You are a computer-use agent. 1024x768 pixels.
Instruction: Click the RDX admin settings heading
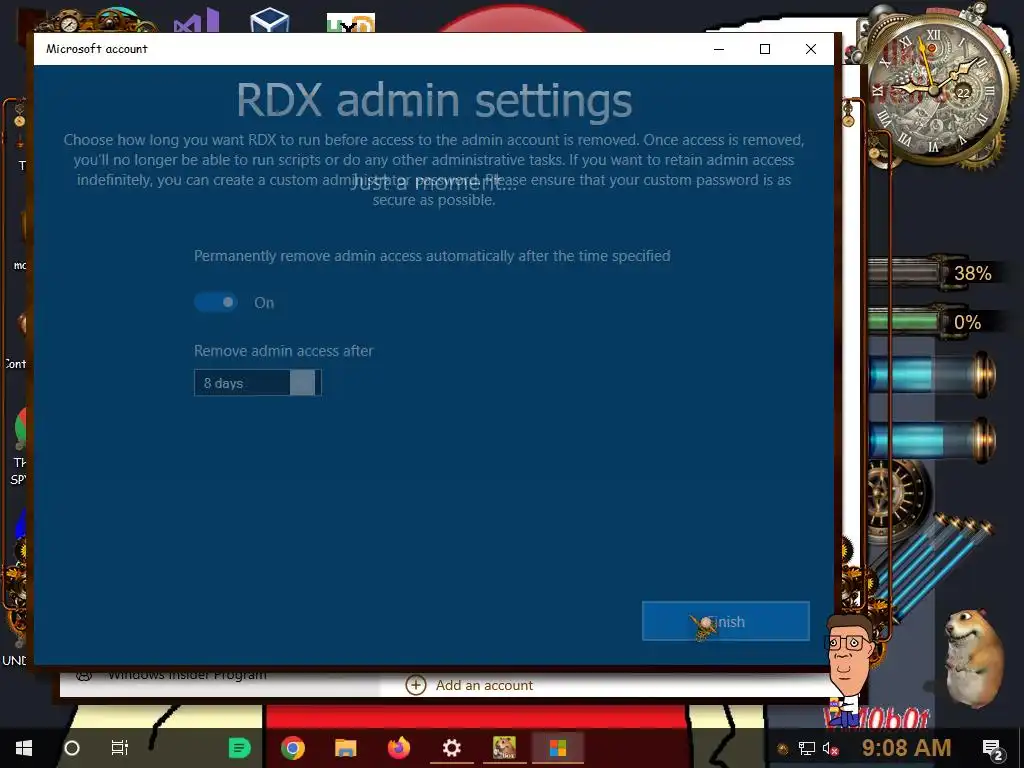pyautogui.click(x=434, y=100)
